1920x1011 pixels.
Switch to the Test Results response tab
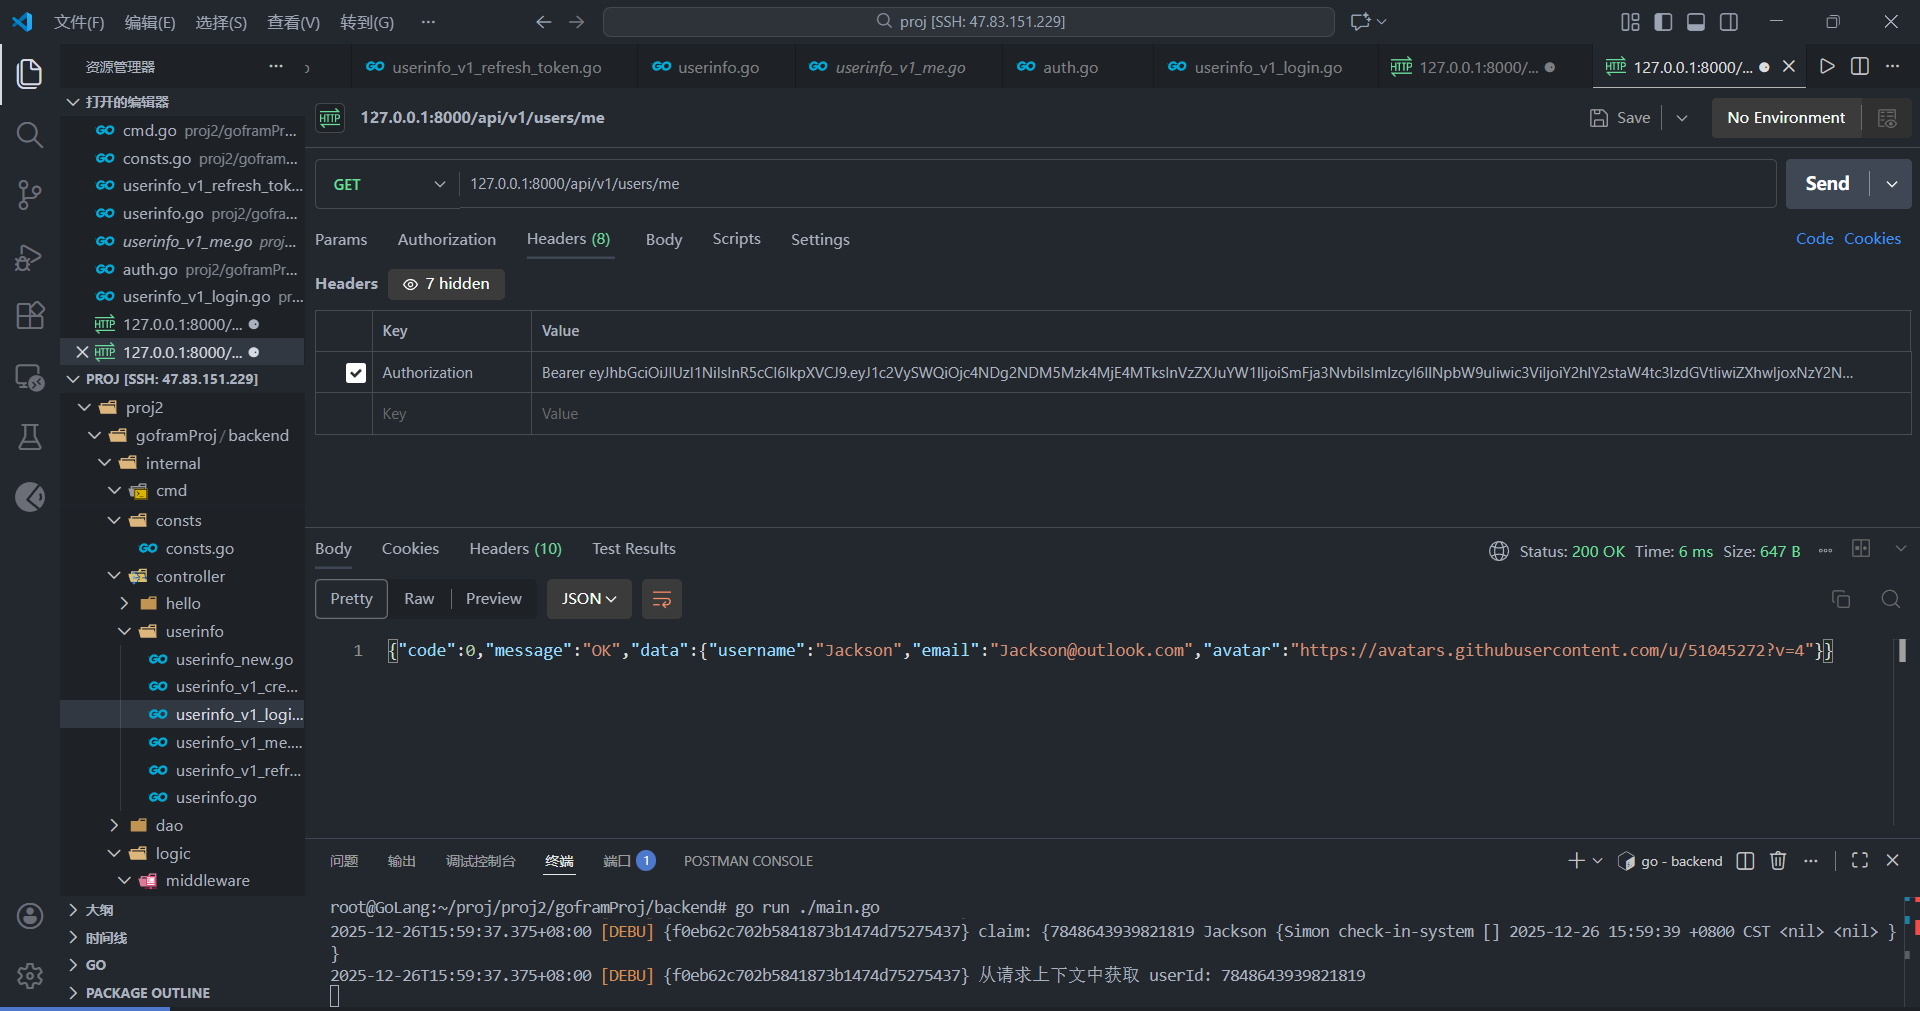633,549
